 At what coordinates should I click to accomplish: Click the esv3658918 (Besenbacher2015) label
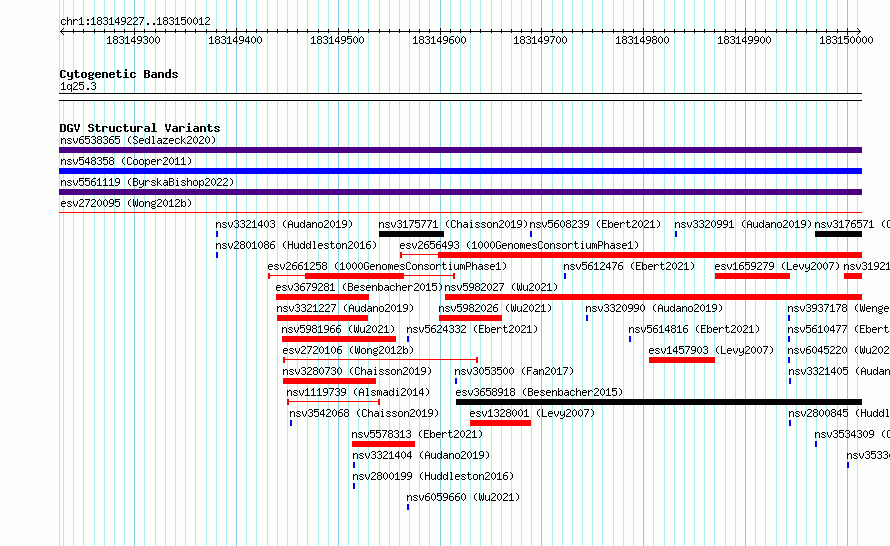click(539, 392)
